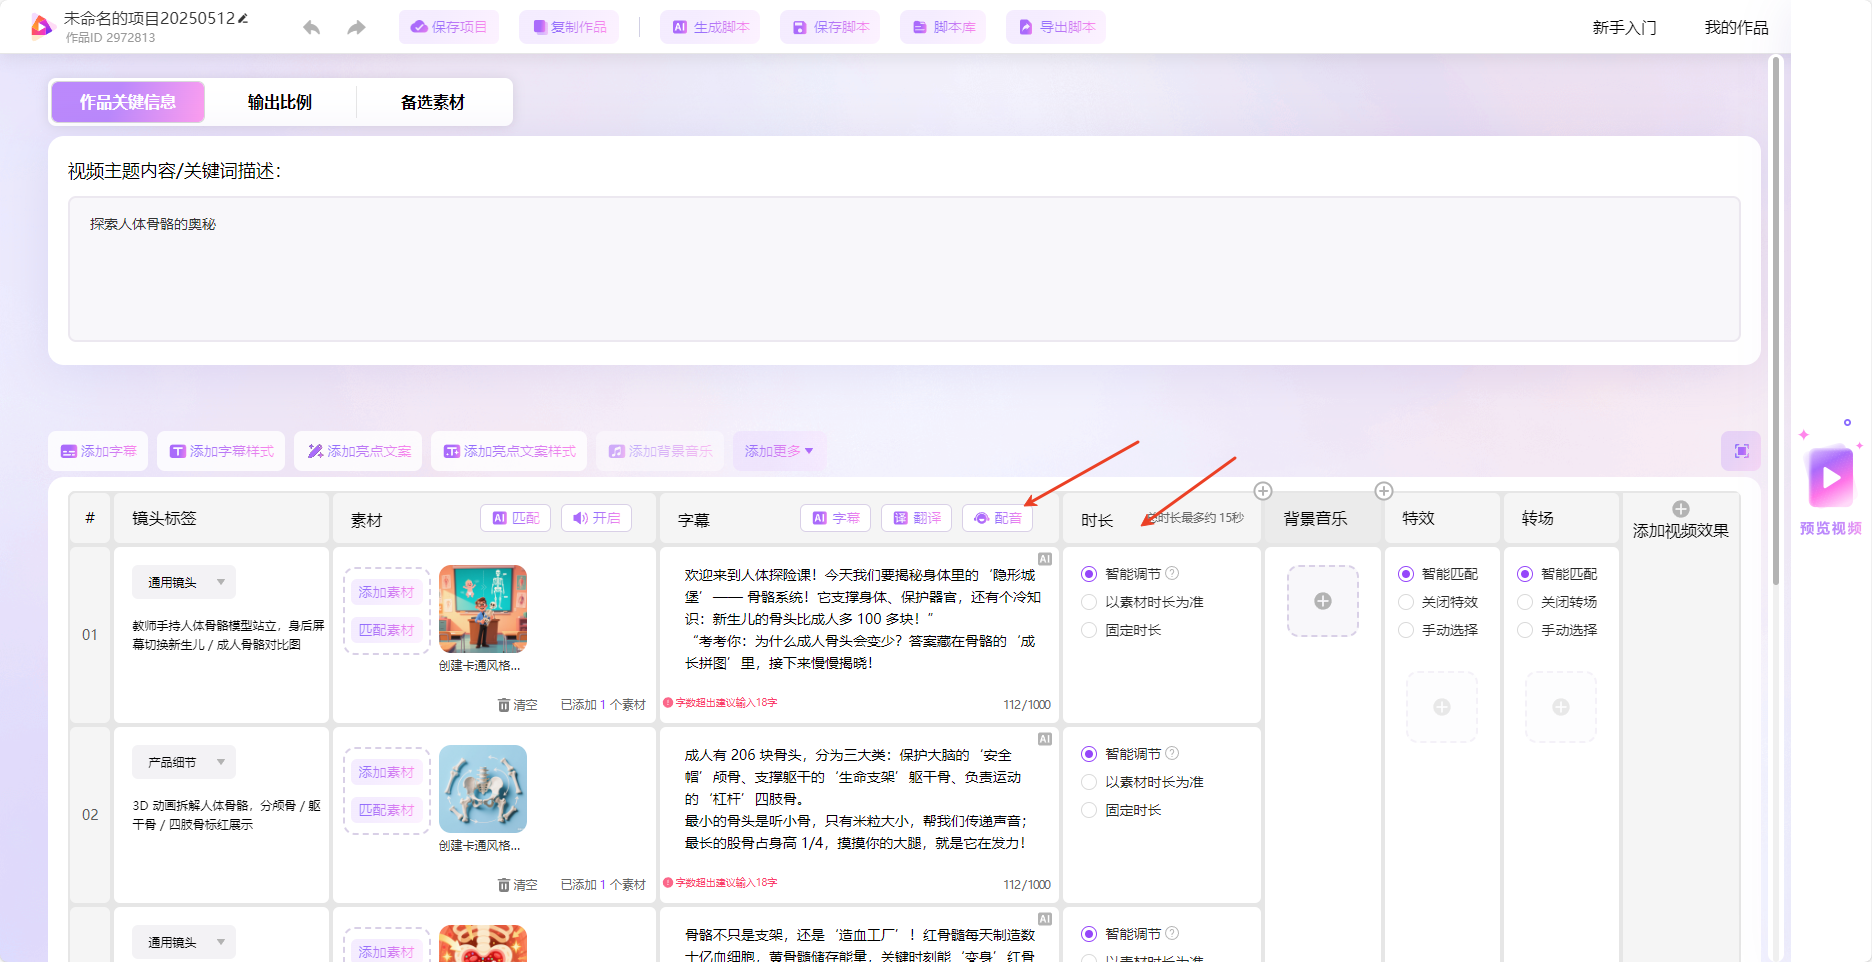Open the 预览视频 preview icon on the right
Screen dimensions: 1872x962
point(1829,478)
